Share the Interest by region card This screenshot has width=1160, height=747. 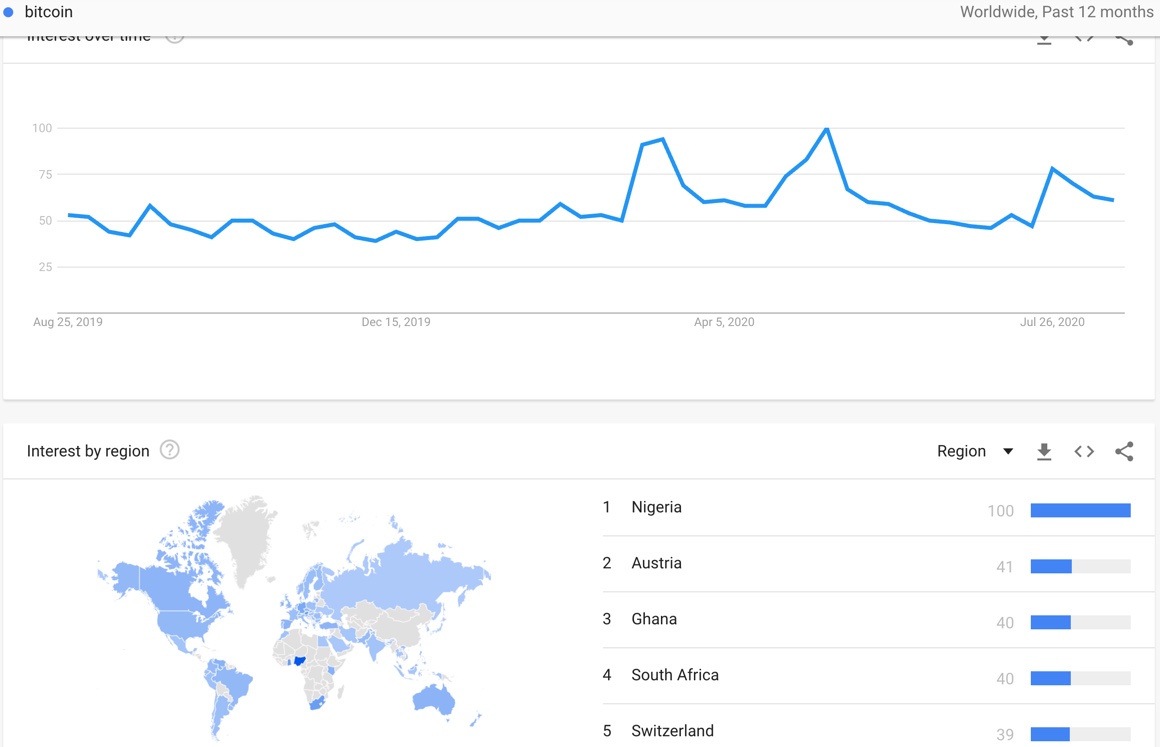[x=1124, y=451]
